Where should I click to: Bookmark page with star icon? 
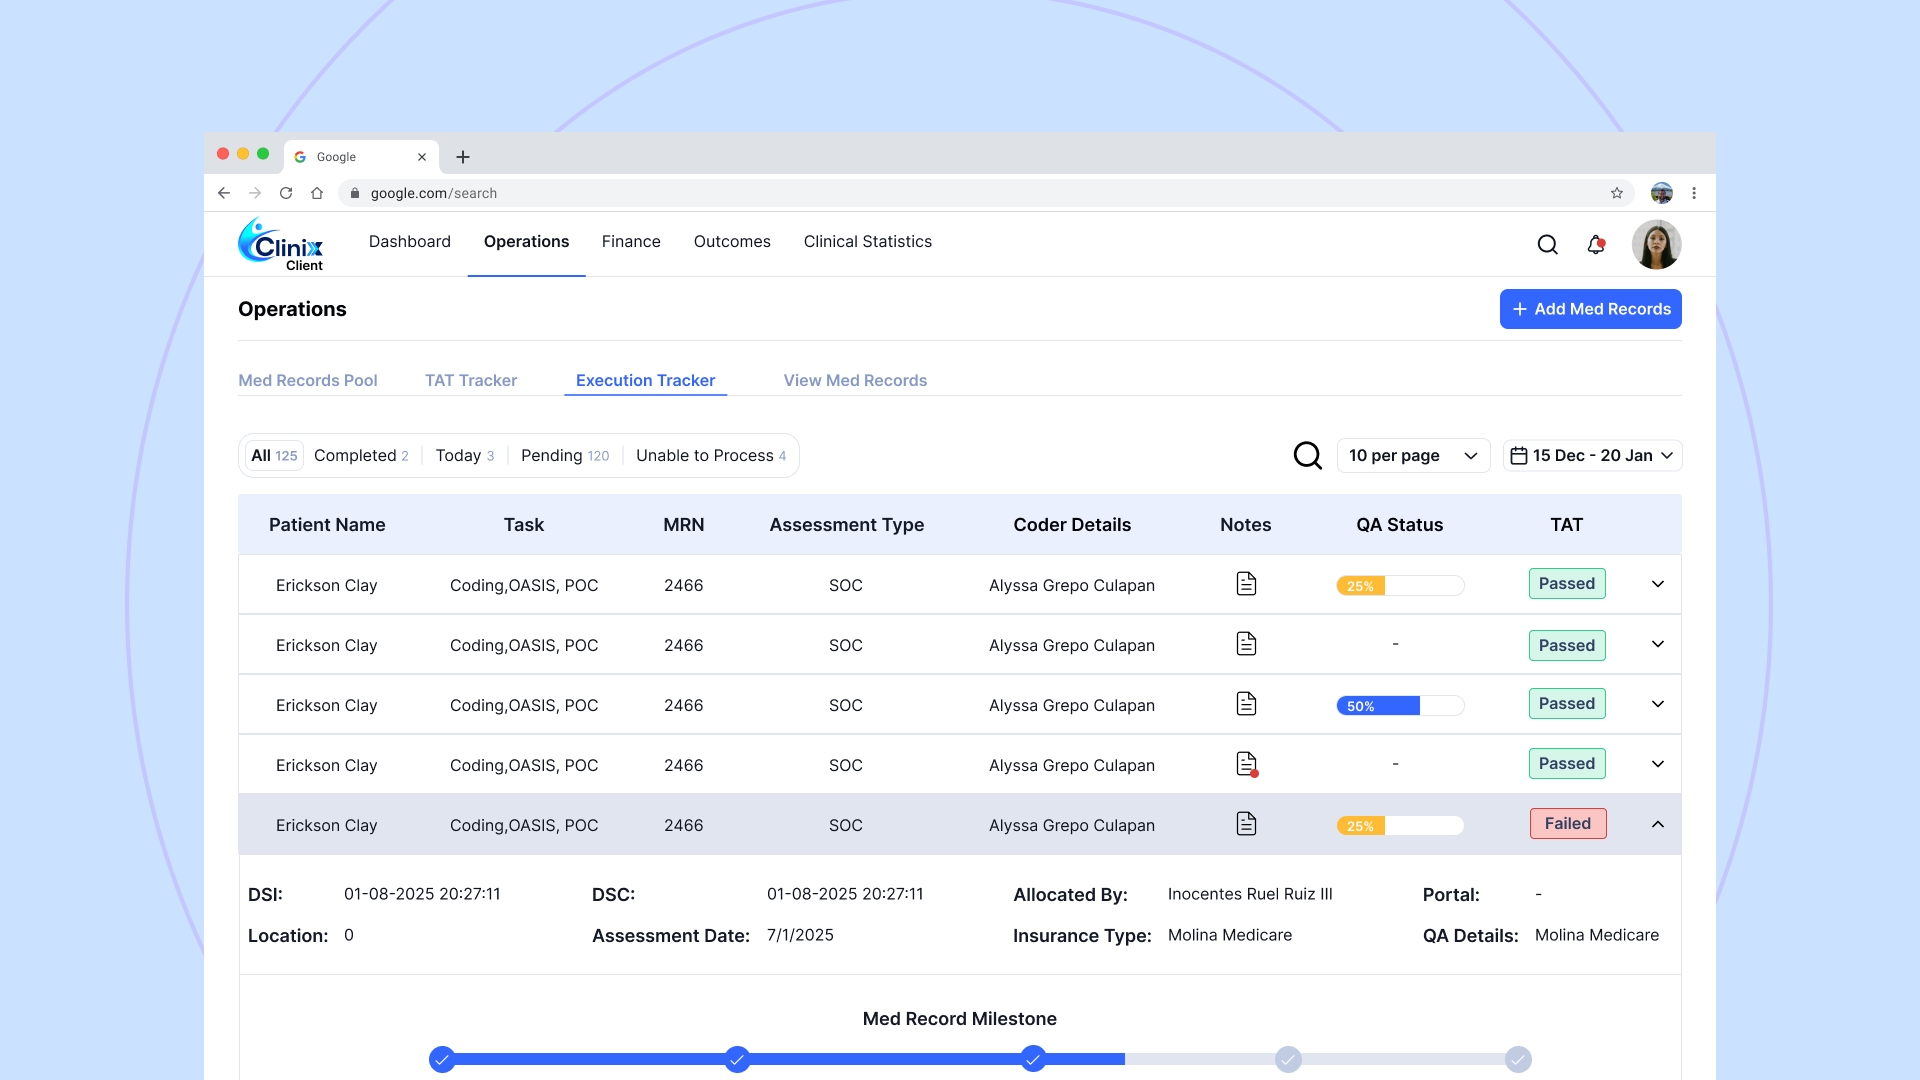pyautogui.click(x=1616, y=193)
